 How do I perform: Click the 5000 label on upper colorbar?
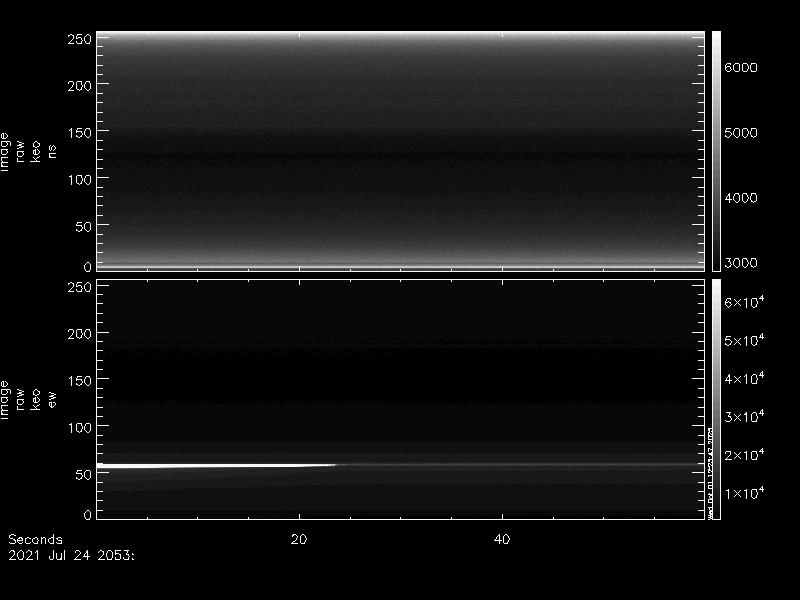[x=741, y=133]
